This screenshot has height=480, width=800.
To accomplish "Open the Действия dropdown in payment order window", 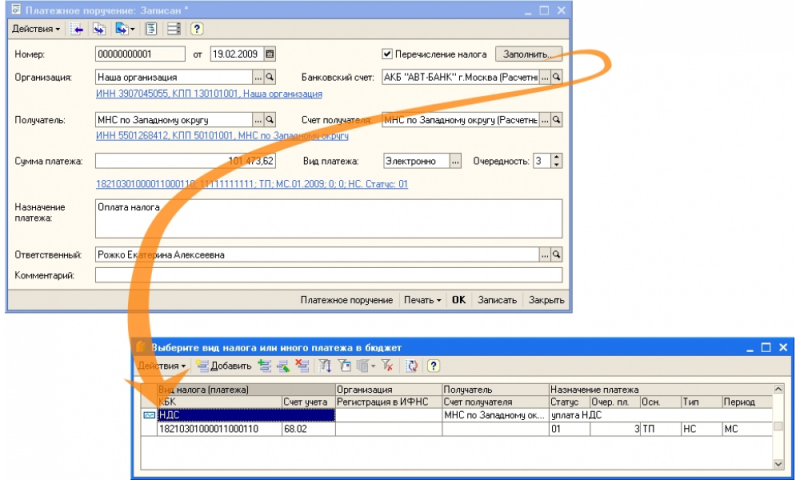I will tap(37, 30).
